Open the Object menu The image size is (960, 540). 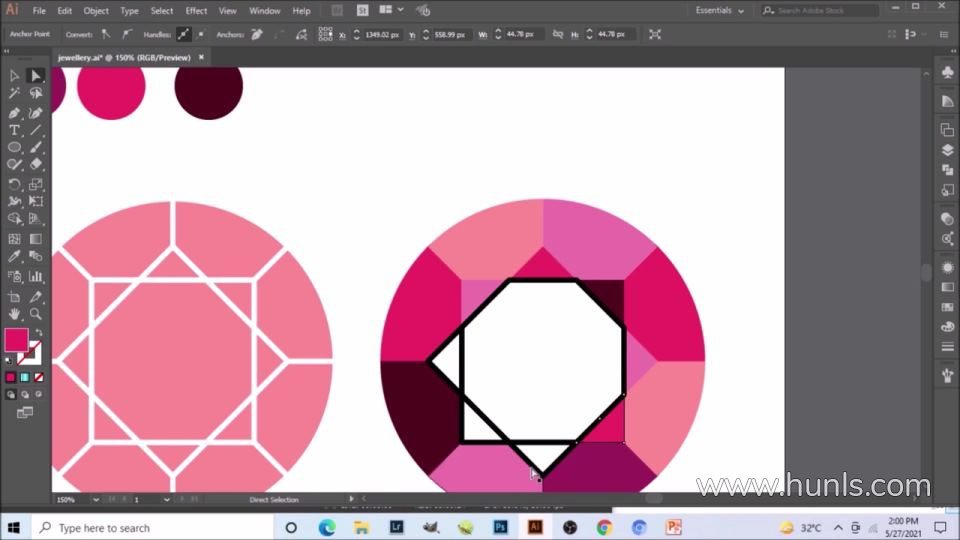[96, 11]
